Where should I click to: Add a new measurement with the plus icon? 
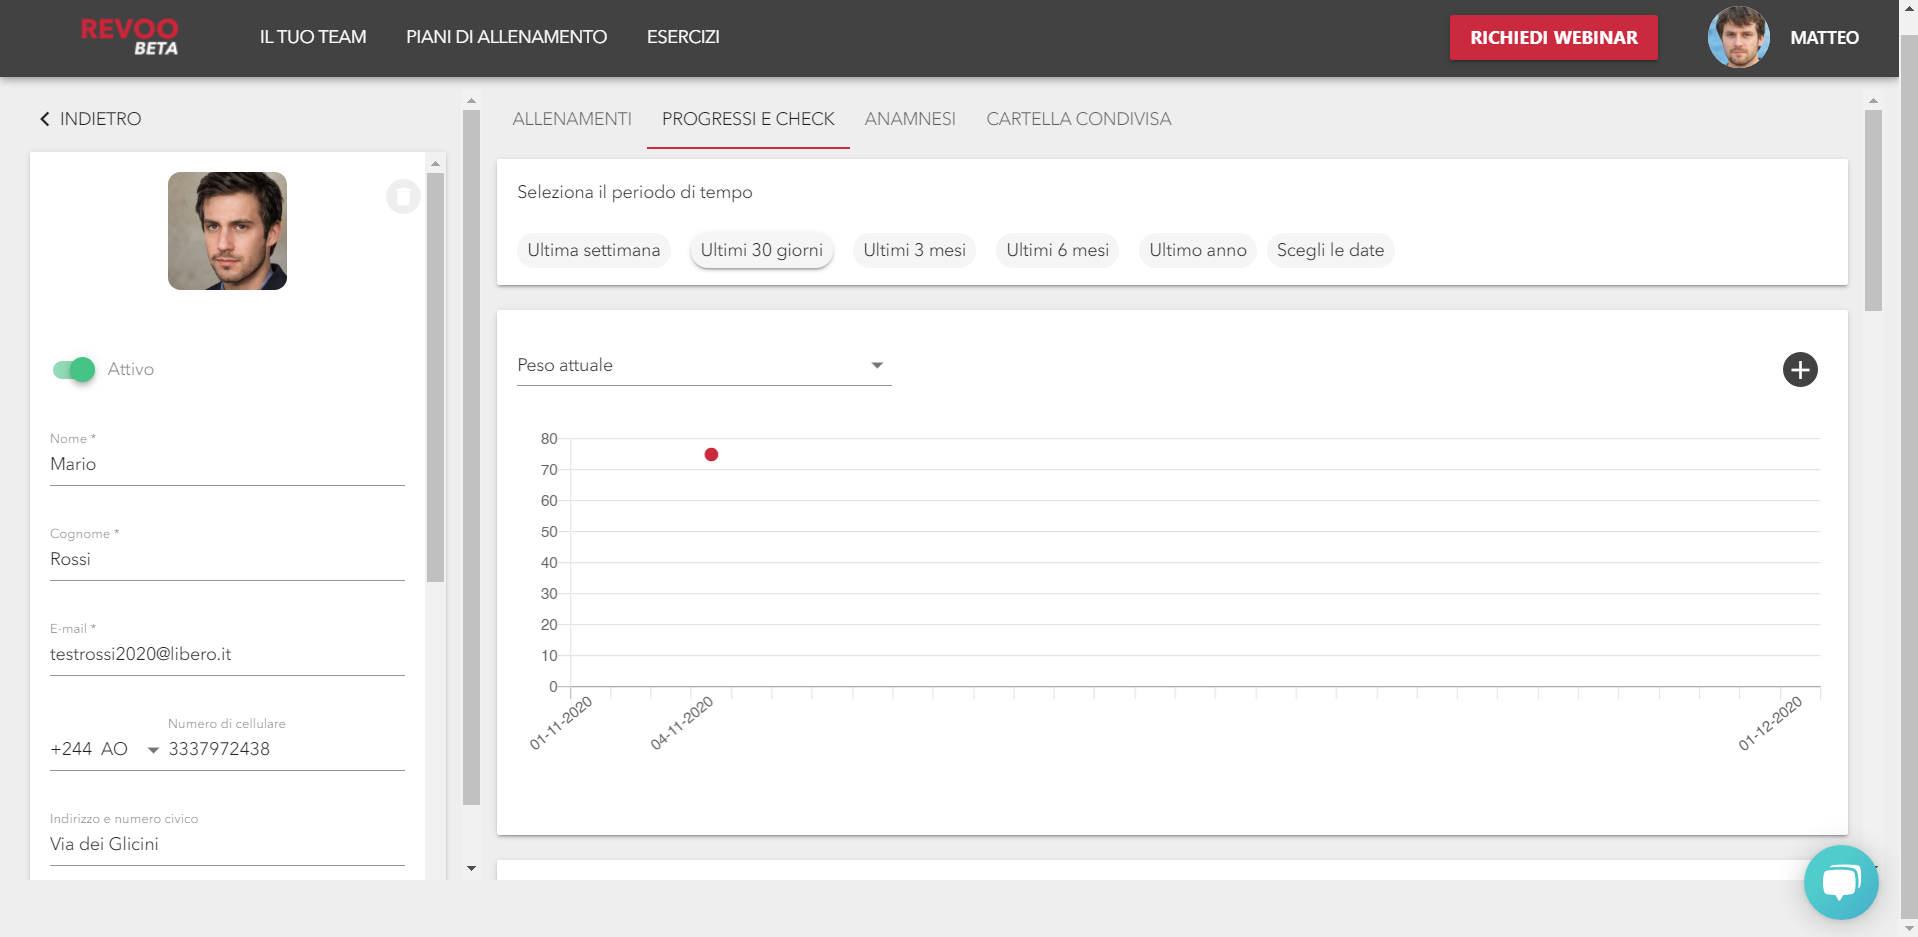click(1800, 370)
